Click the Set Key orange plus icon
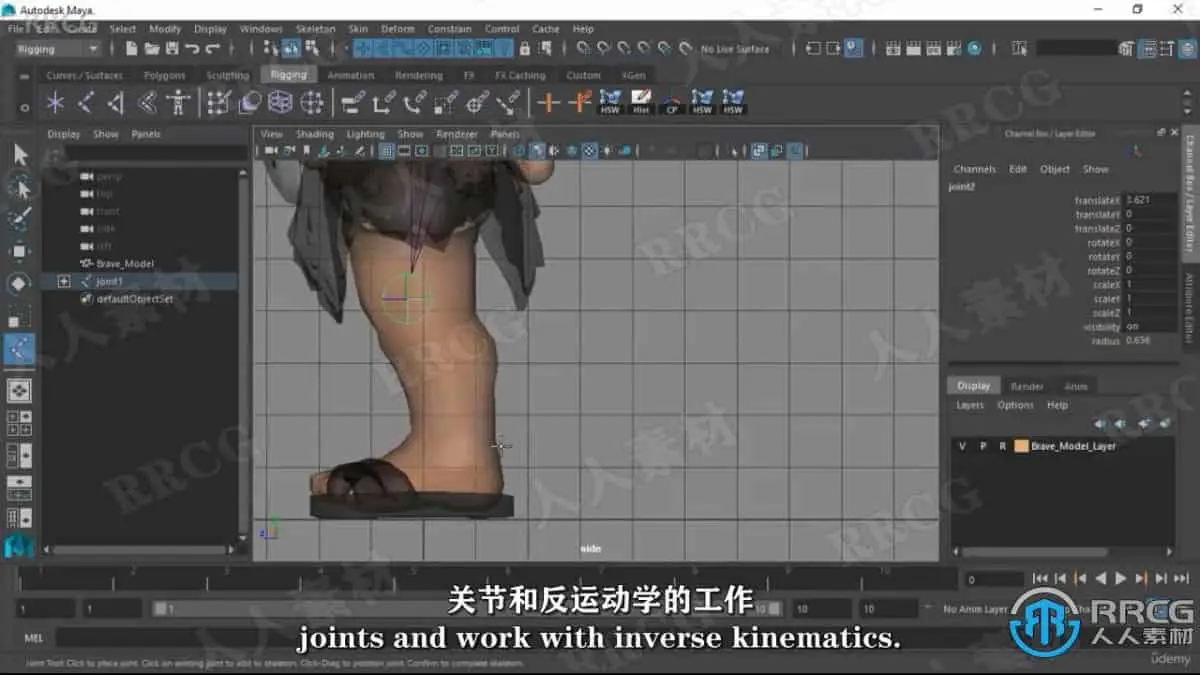1200x675 pixels. click(x=548, y=102)
